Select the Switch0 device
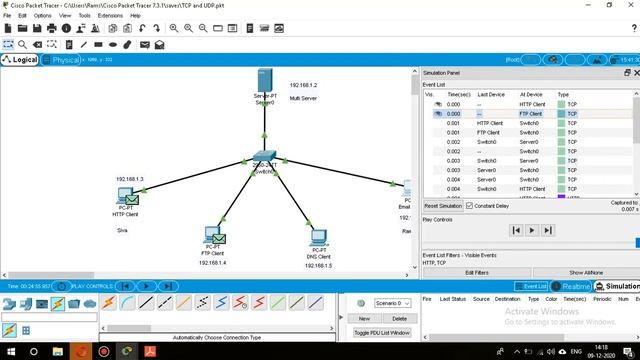The image size is (640, 360). click(264, 156)
